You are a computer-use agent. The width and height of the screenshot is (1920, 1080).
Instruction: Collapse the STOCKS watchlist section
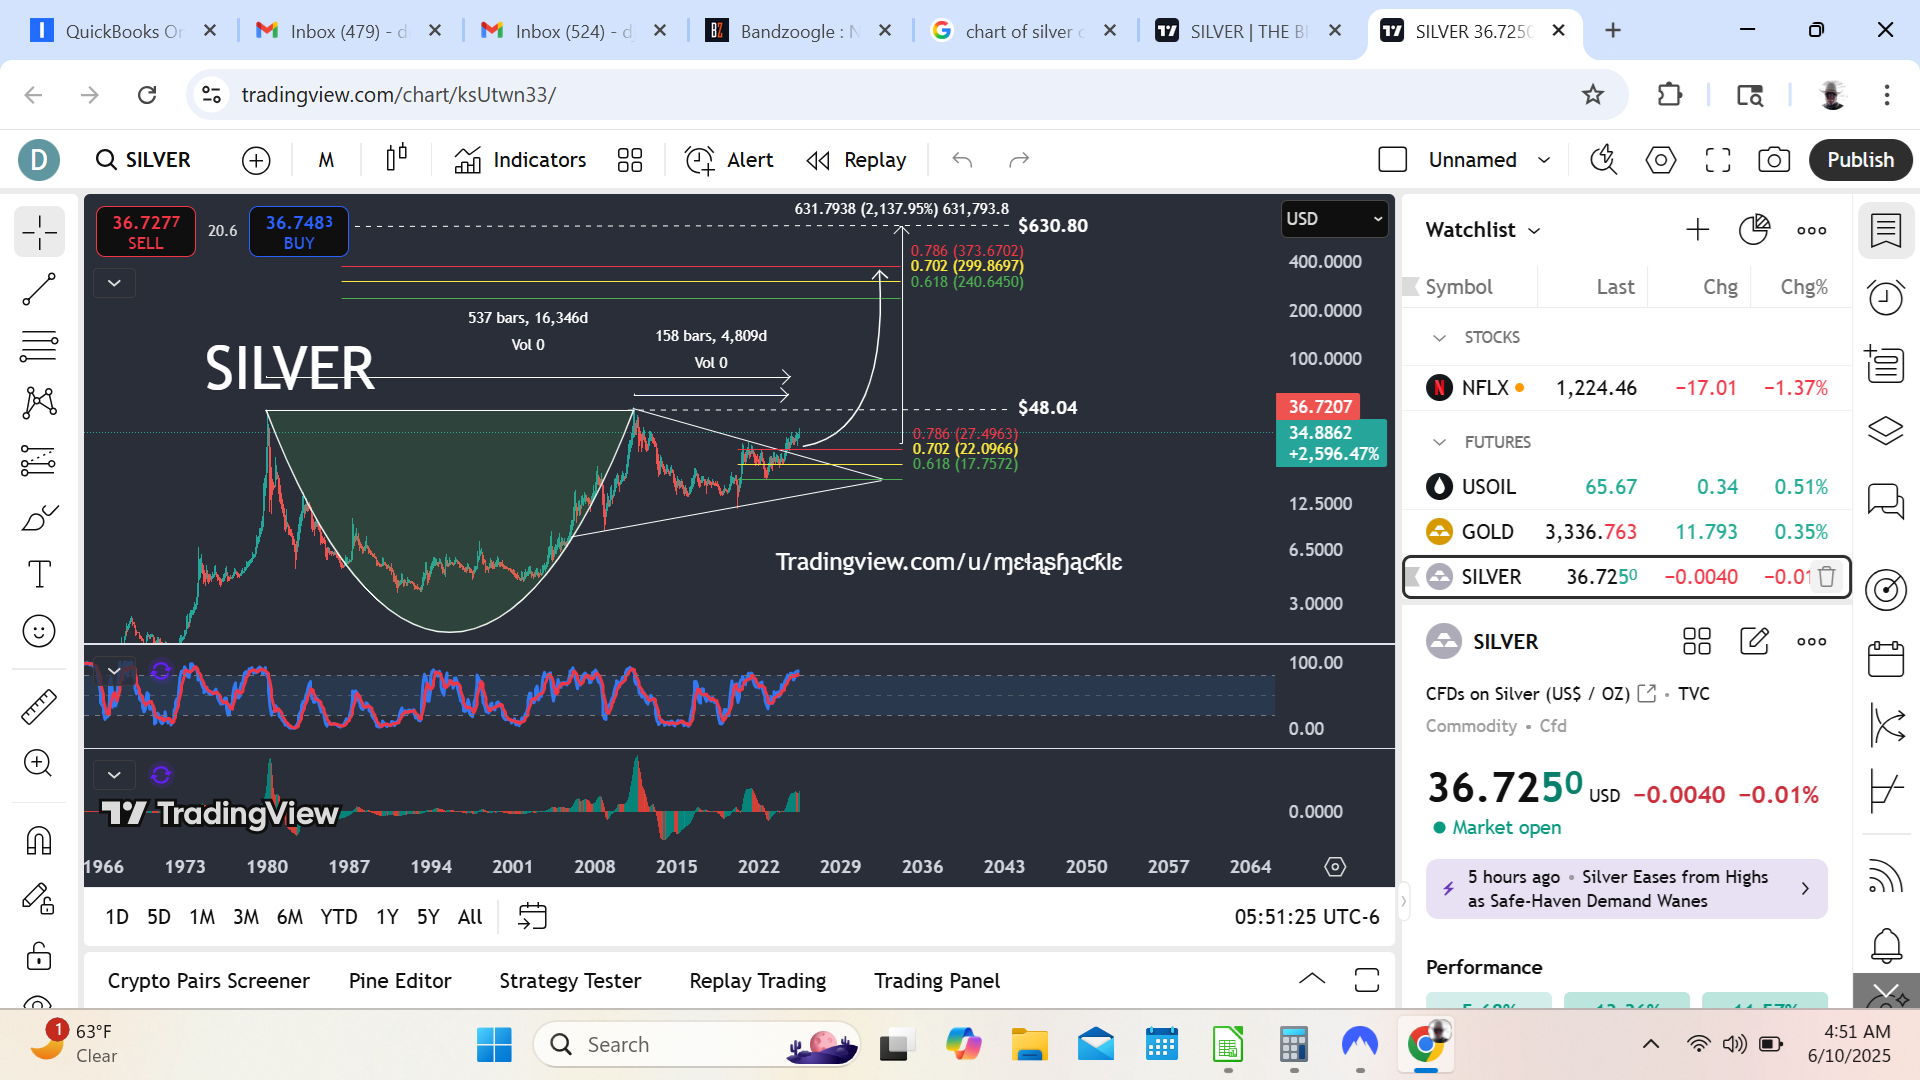pos(1439,338)
